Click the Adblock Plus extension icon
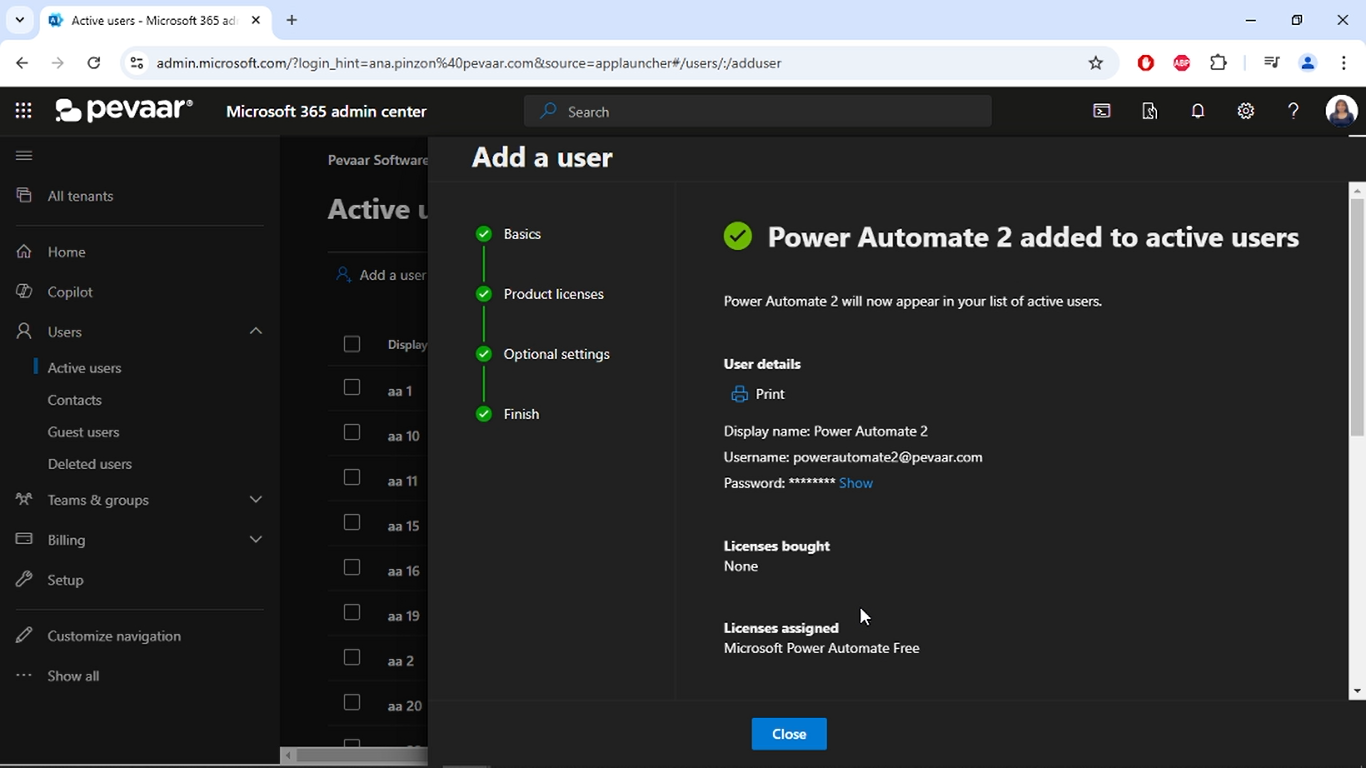The width and height of the screenshot is (1366, 768). click(1182, 63)
